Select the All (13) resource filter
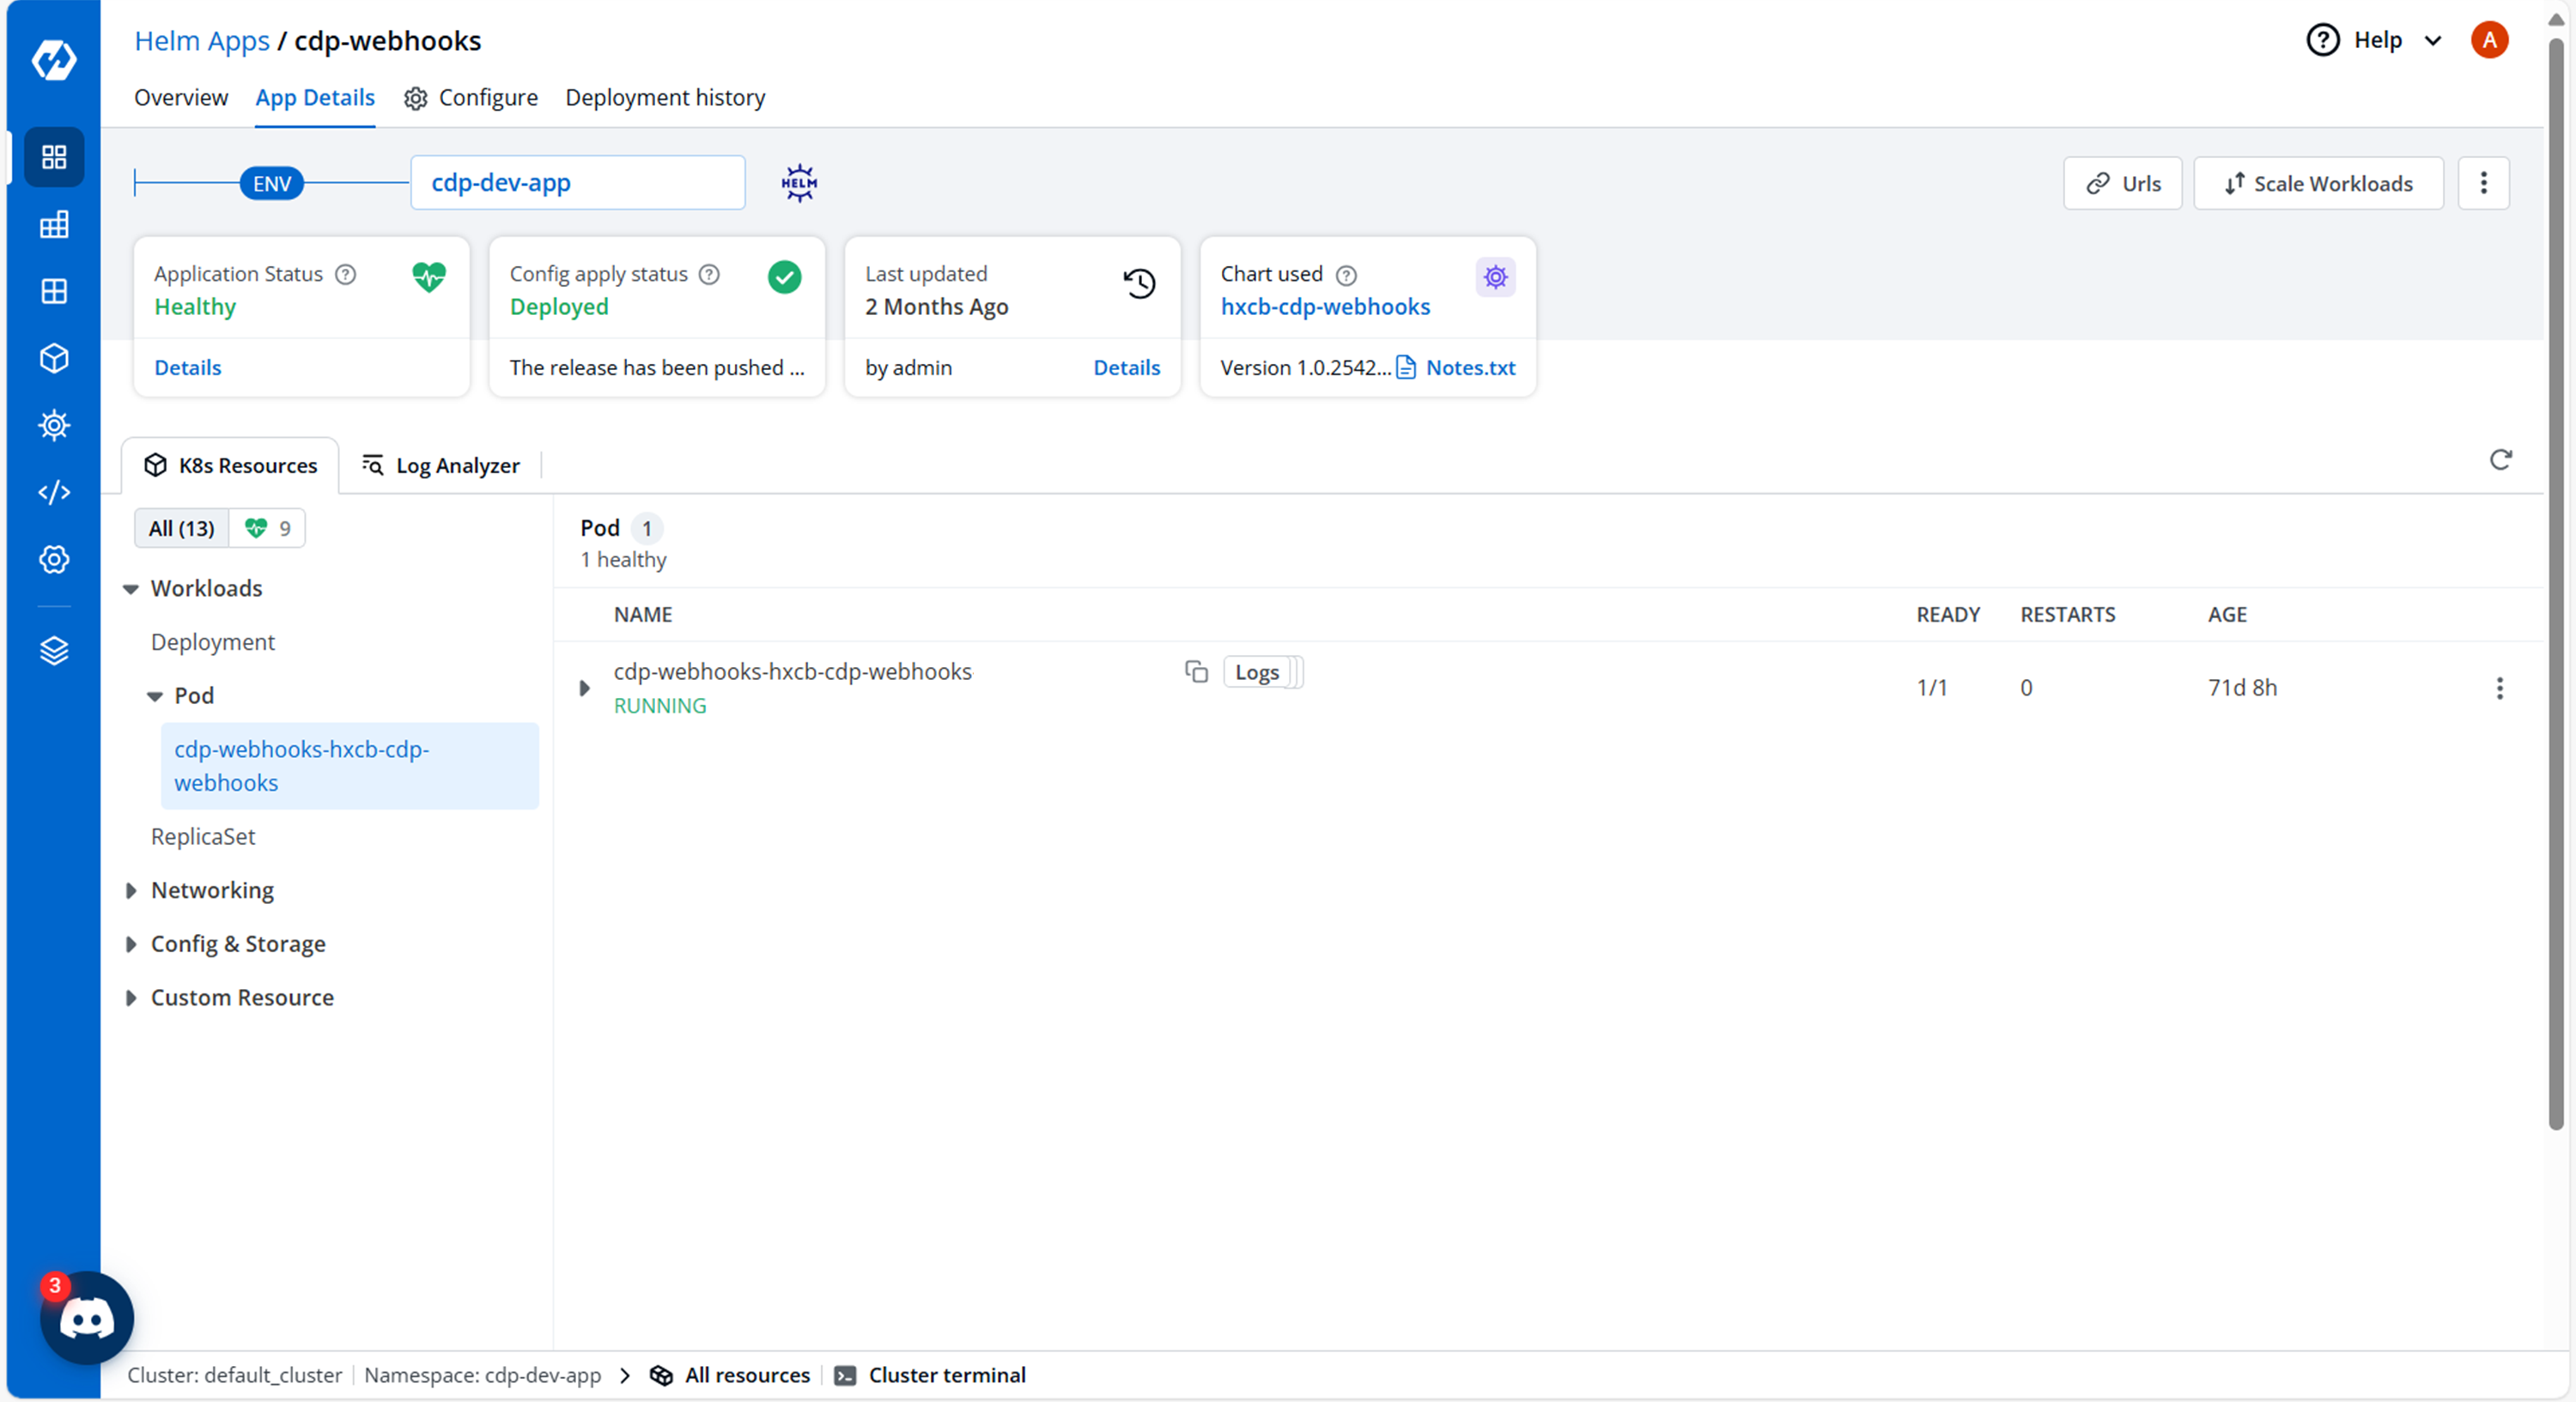This screenshot has height=1402, width=2576. click(x=182, y=528)
